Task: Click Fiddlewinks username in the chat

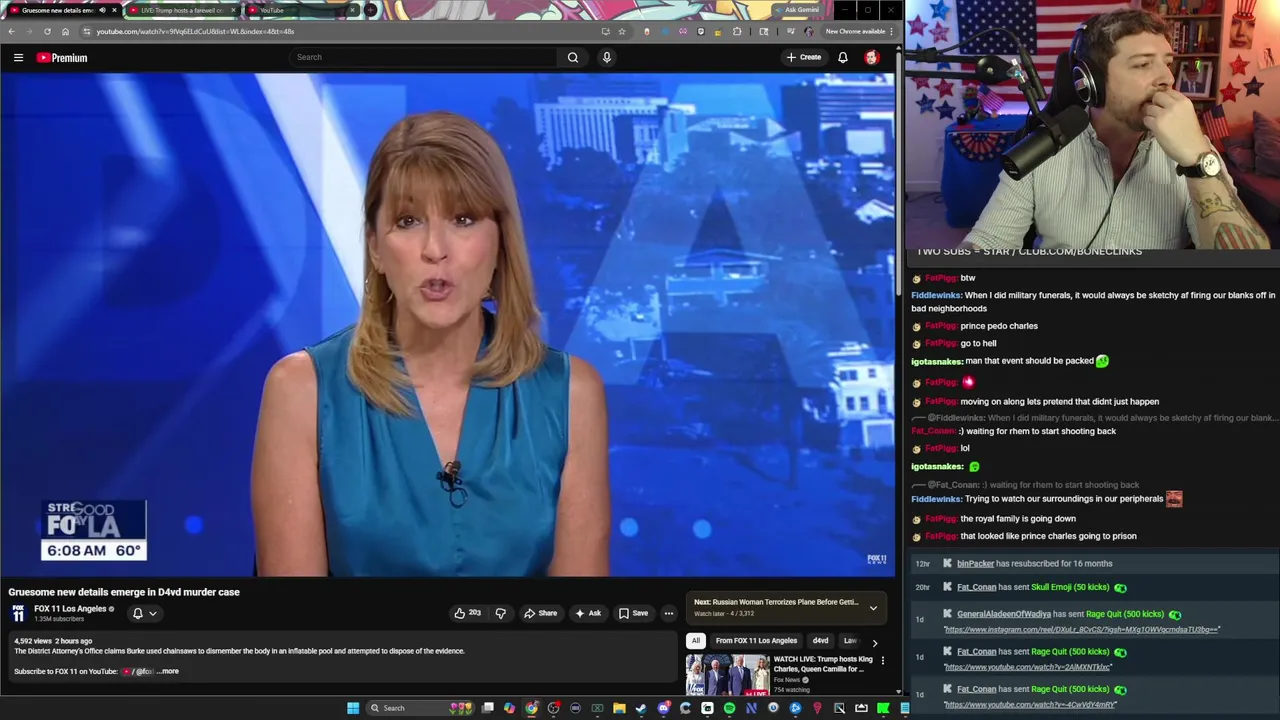Action: [x=936, y=295]
